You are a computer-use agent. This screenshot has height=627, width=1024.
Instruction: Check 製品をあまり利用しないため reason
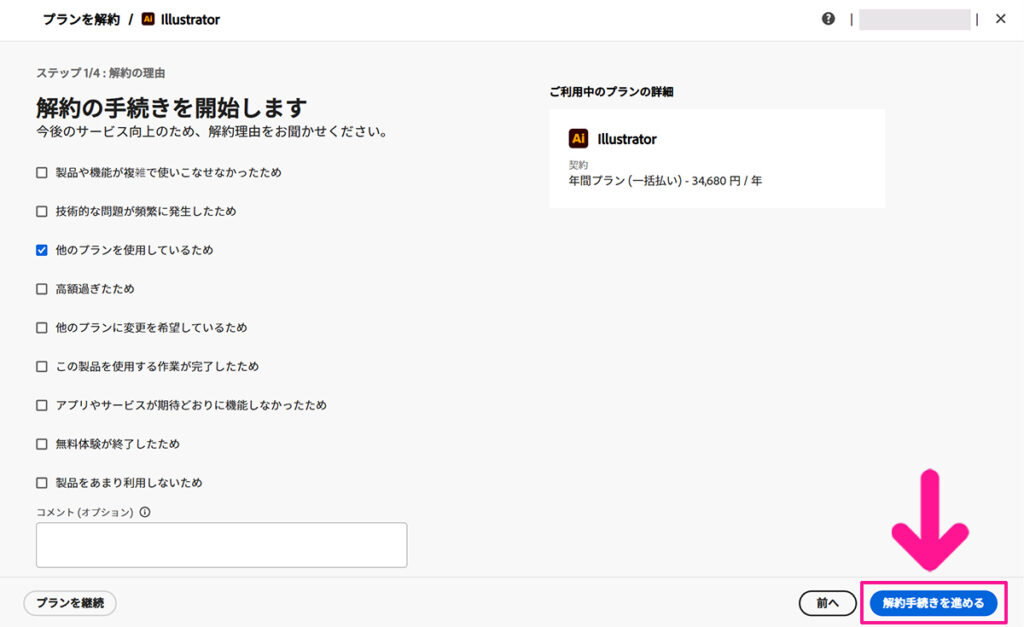click(x=41, y=482)
